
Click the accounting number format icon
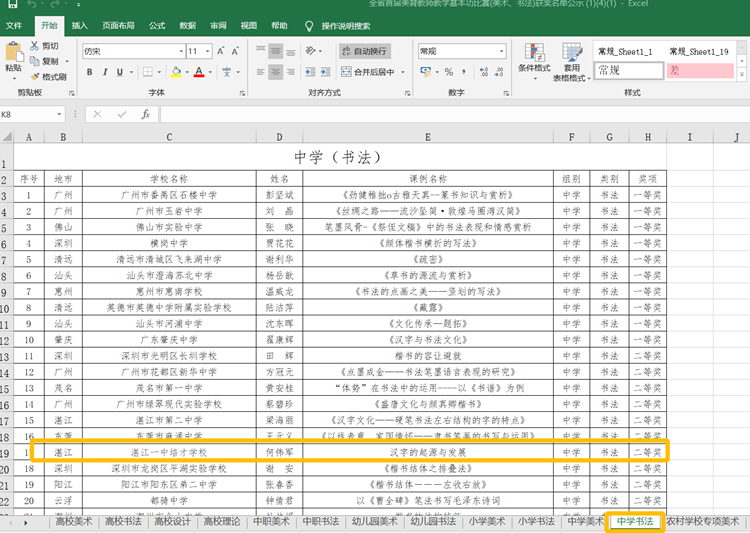pos(425,72)
